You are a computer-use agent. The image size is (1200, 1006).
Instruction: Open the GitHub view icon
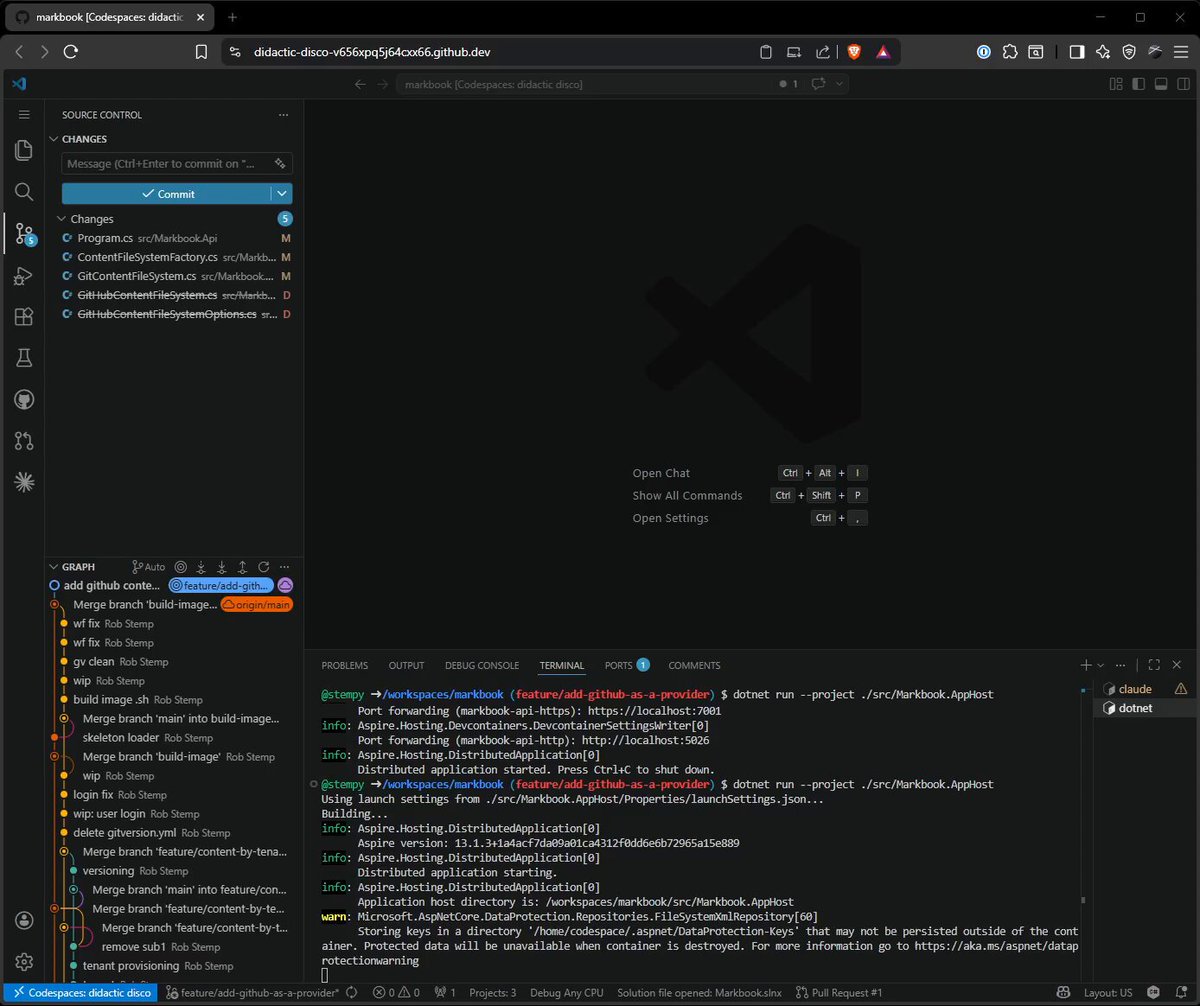click(24, 400)
